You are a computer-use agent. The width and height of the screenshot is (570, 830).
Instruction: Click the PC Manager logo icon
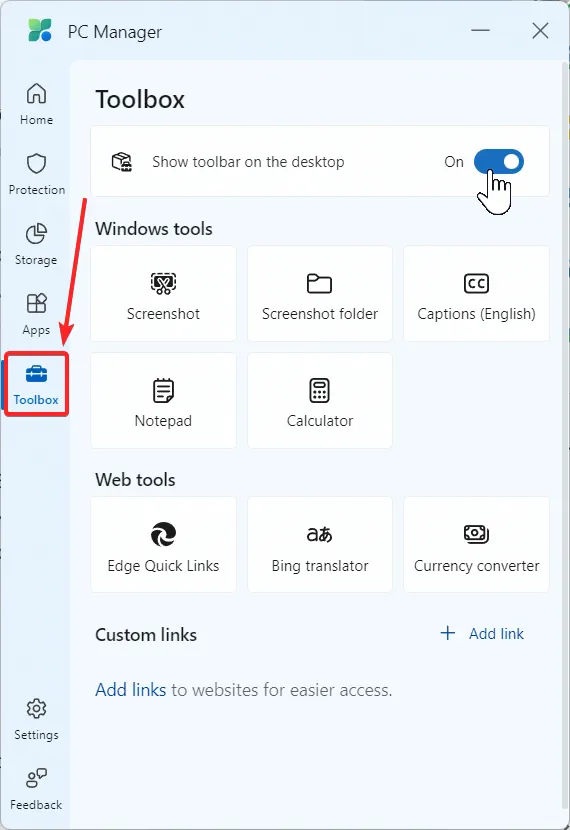click(40, 30)
